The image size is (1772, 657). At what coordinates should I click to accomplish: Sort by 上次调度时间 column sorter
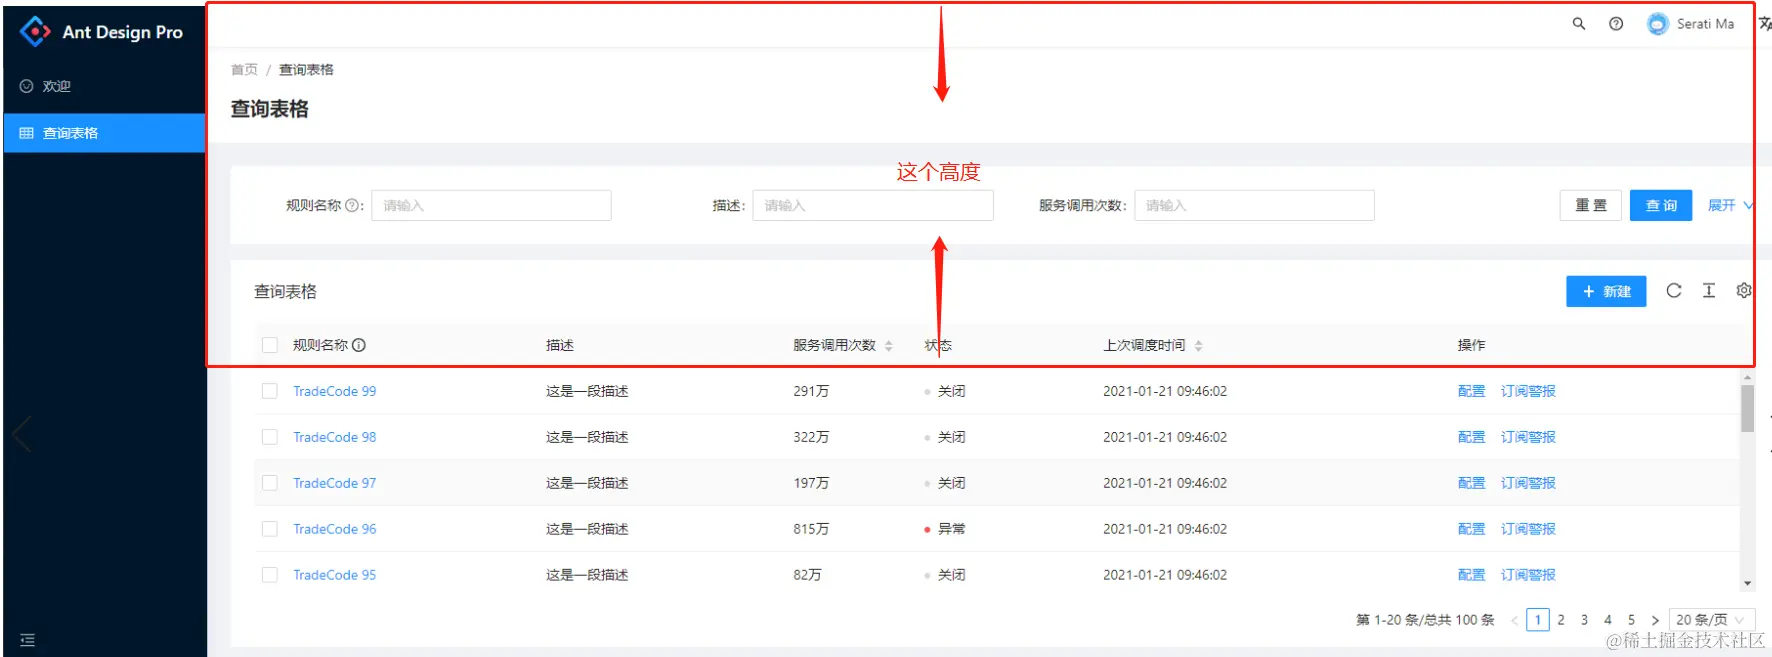click(1199, 346)
